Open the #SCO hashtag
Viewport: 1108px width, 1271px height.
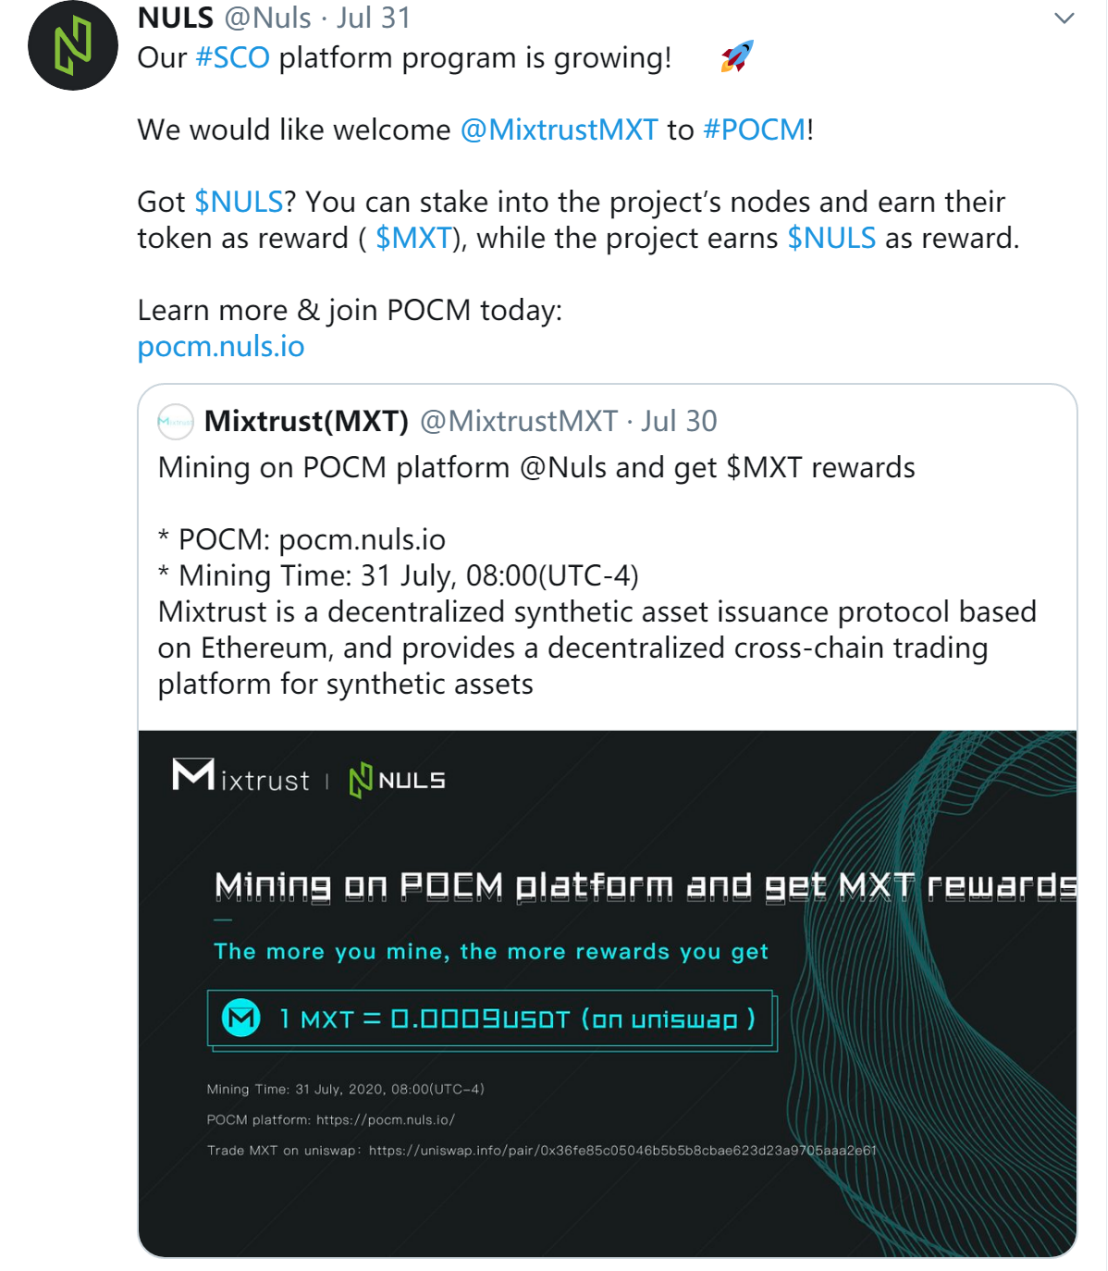point(232,58)
